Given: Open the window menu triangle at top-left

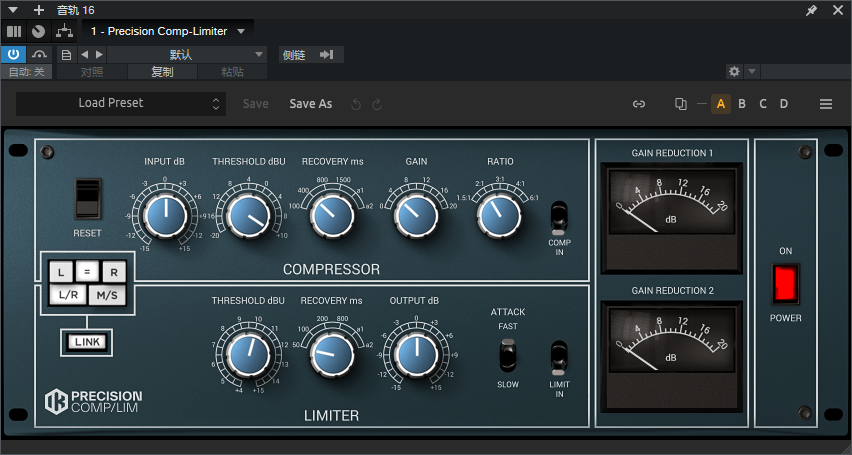Looking at the screenshot, I should point(13,10).
